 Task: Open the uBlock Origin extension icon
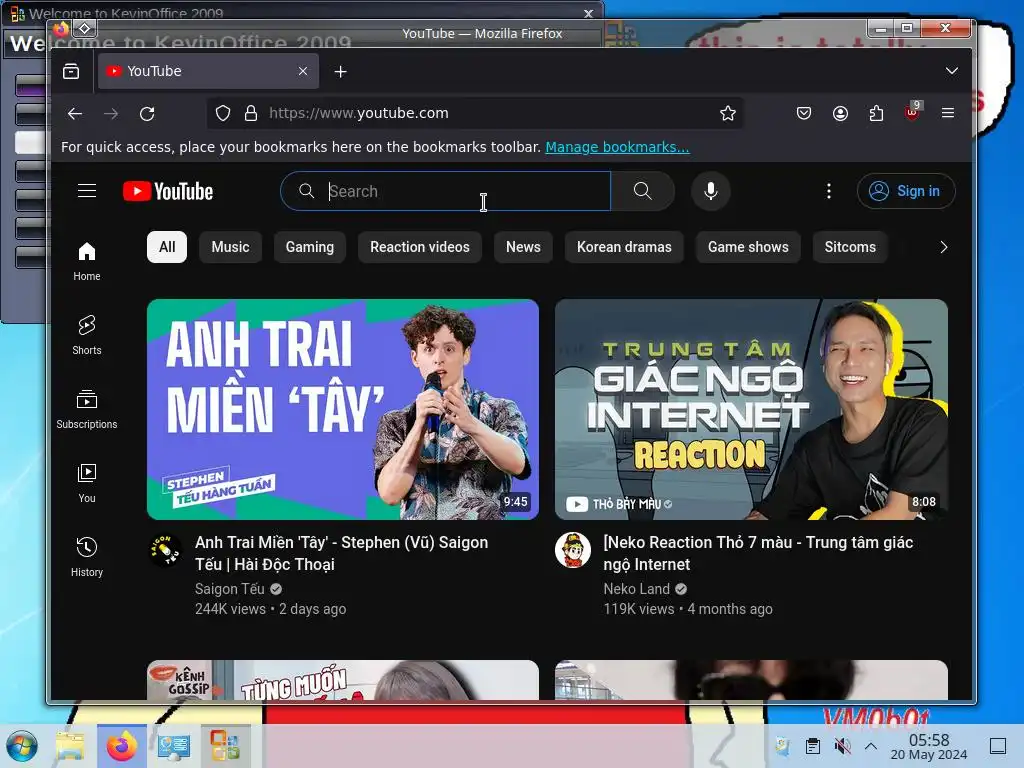pyautogui.click(x=913, y=112)
